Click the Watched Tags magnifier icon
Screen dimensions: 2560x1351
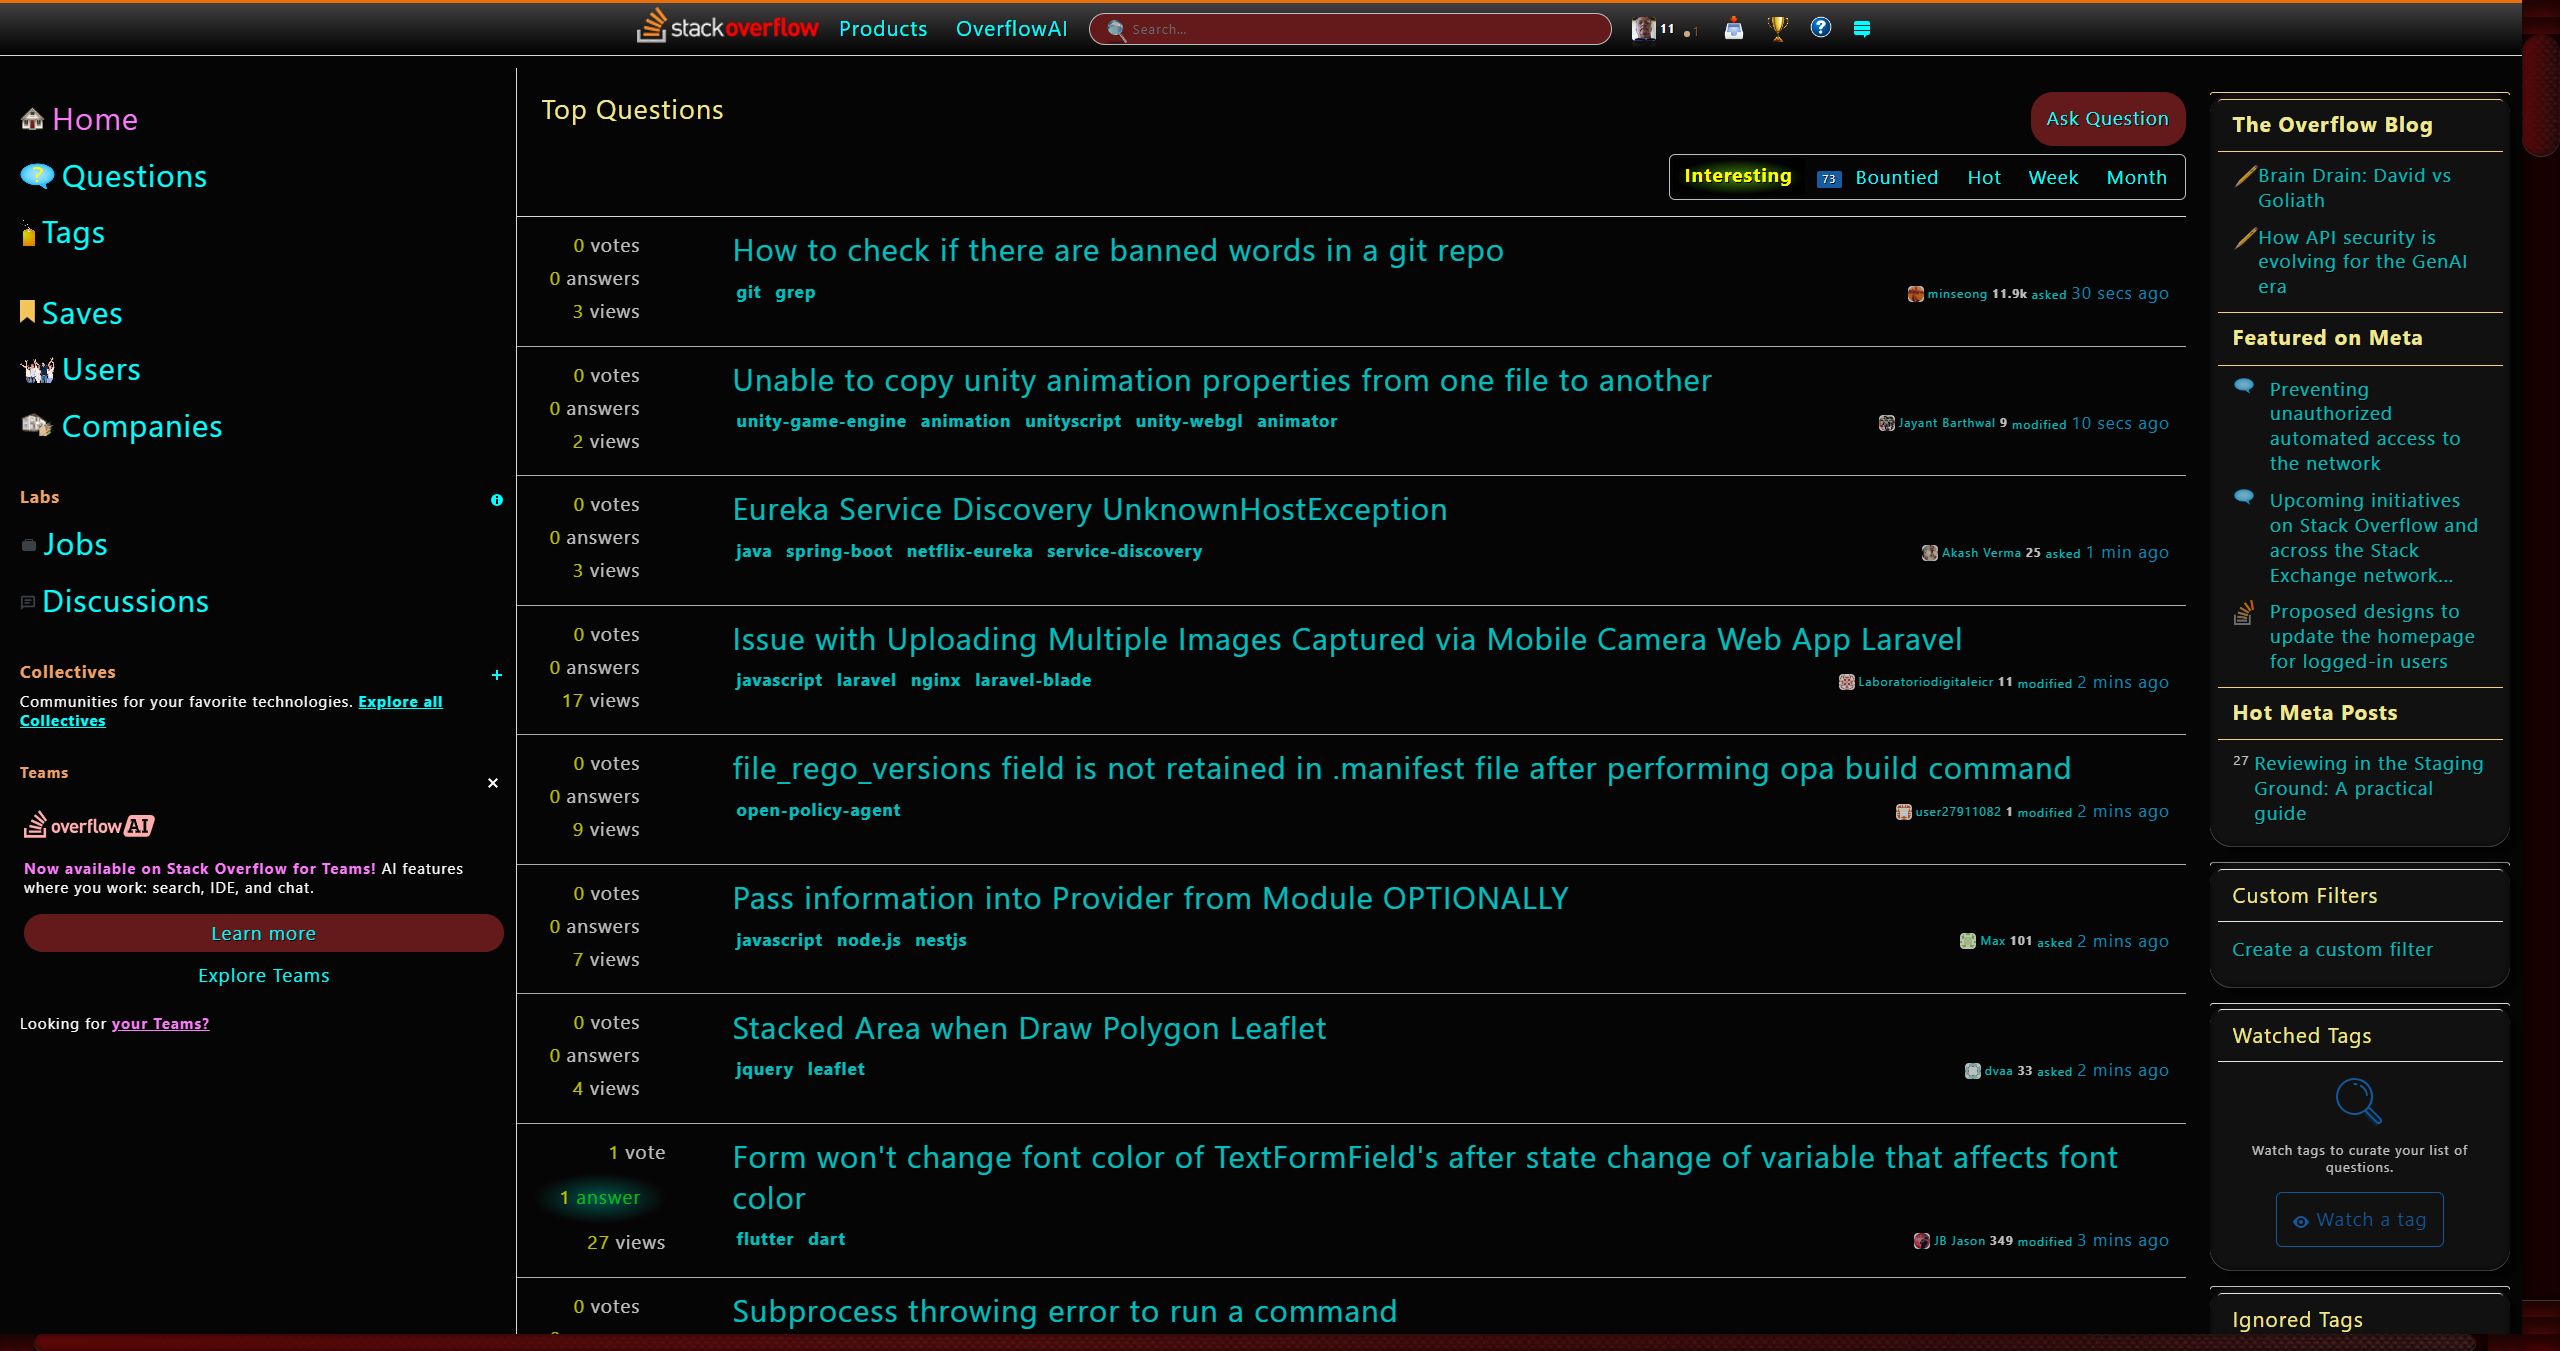[x=2358, y=1101]
